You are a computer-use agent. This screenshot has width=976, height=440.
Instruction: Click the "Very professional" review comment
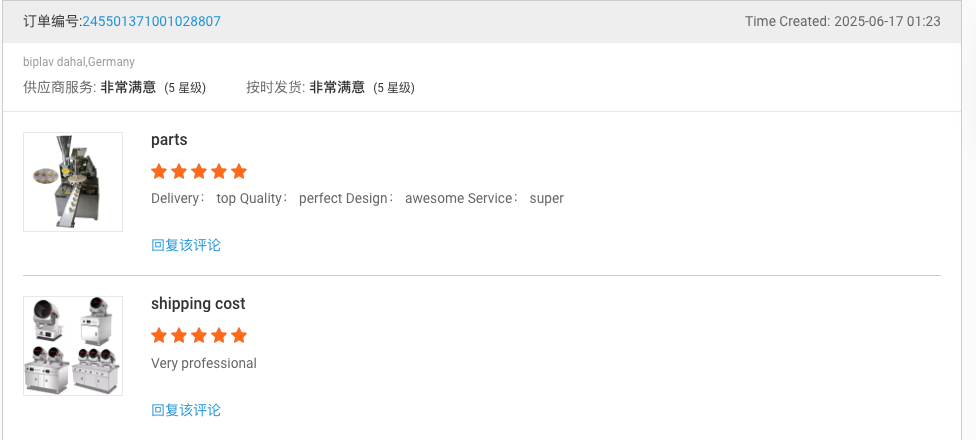tap(204, 363)
